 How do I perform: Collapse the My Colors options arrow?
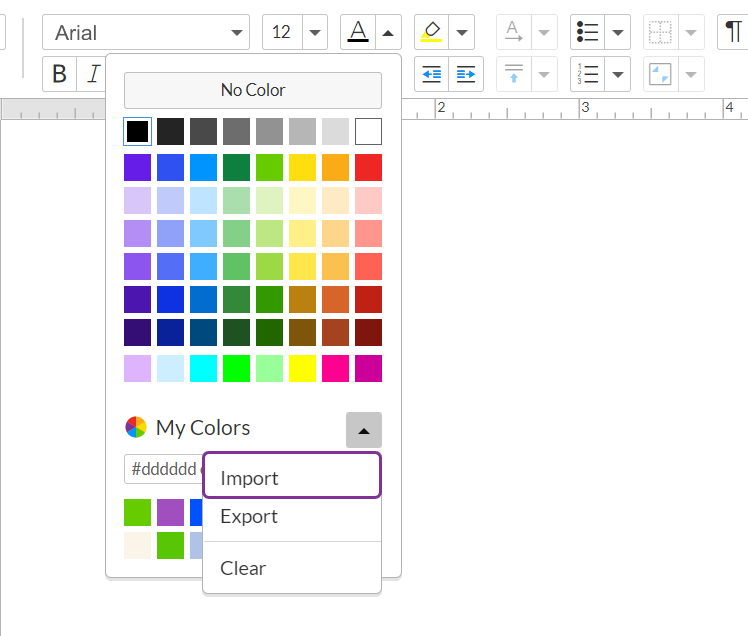(x=364, y=430)
